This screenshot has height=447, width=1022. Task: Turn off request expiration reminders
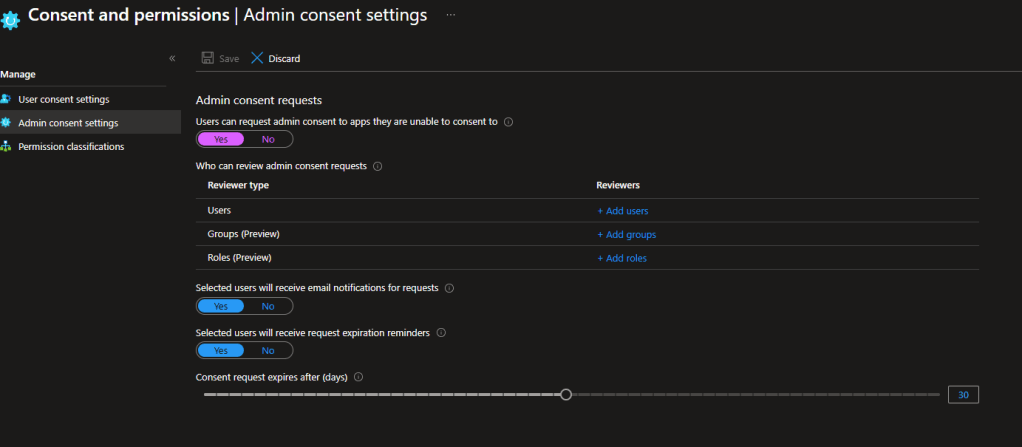(x=268, y=351)
